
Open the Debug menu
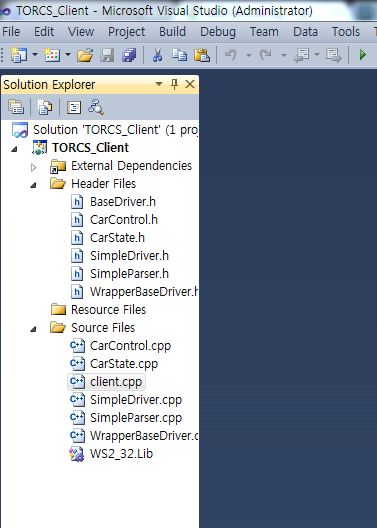218,32
